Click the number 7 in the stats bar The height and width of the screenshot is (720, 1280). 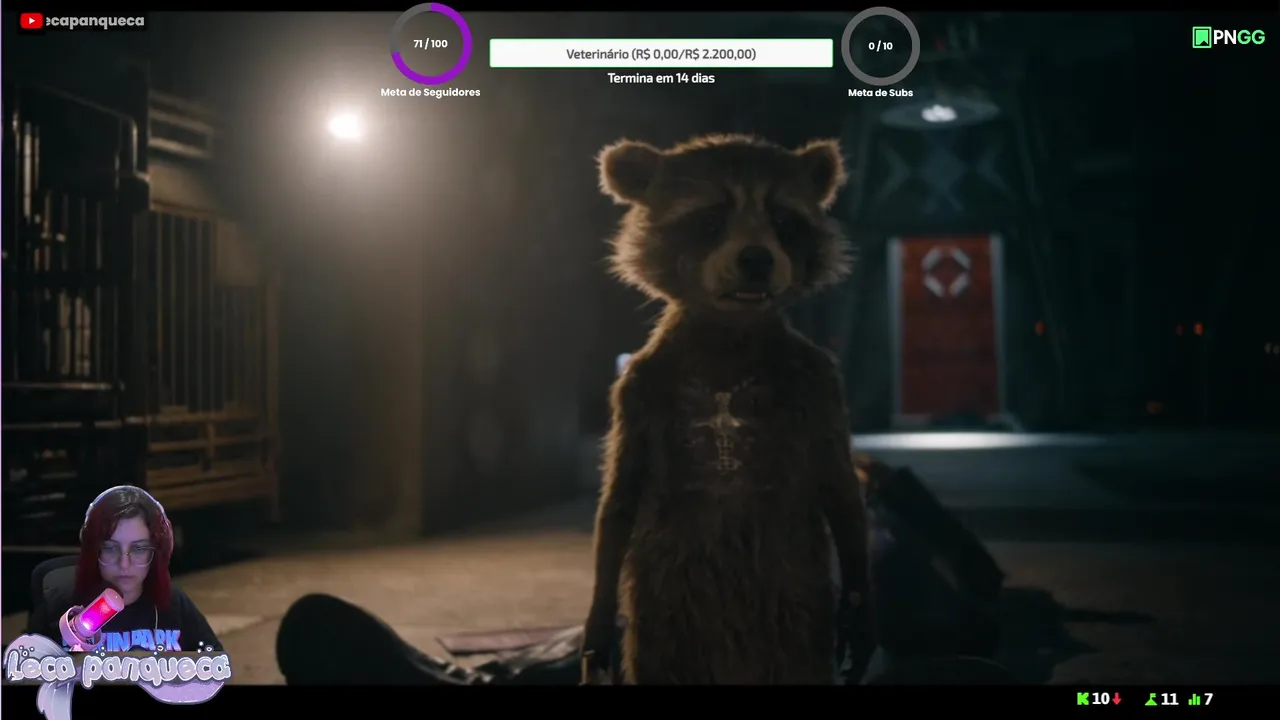(x=1208, y=699)
